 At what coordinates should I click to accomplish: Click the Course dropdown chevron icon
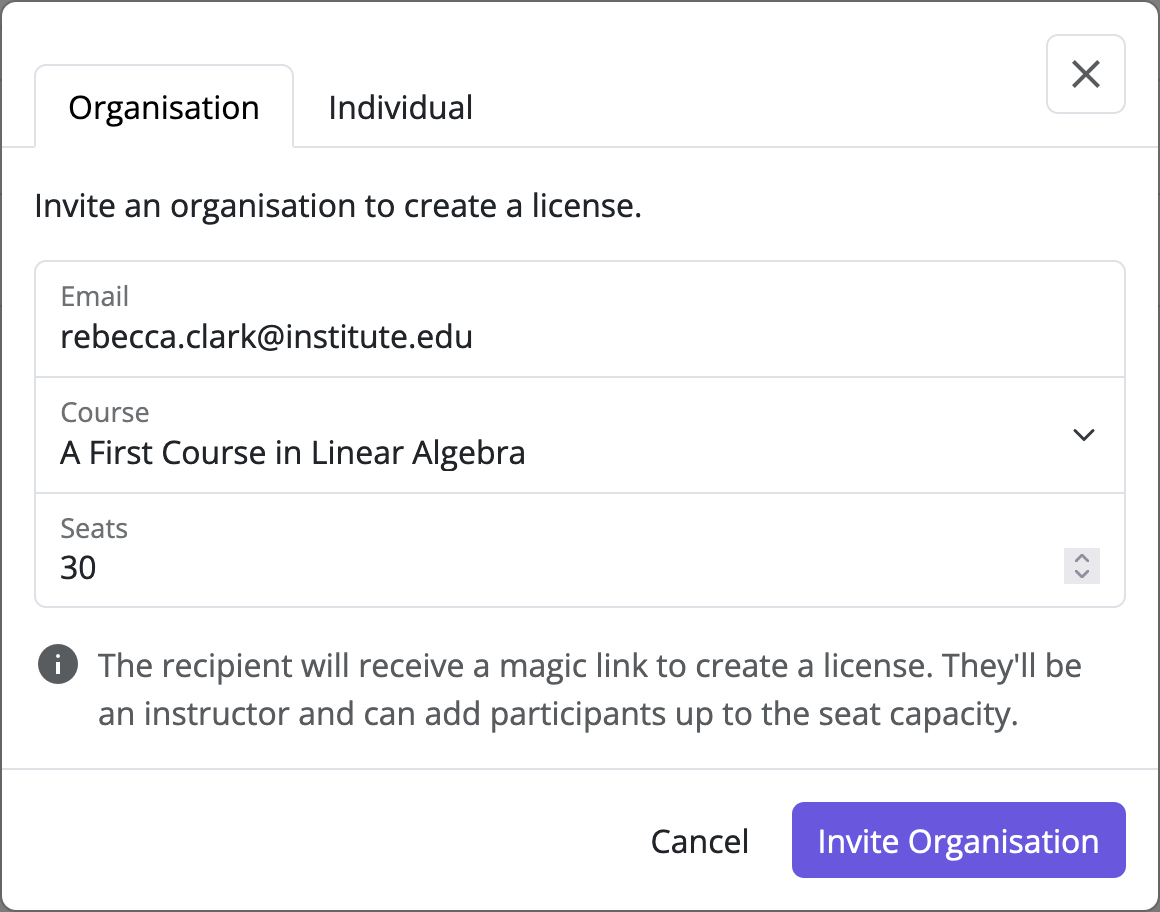(1083, 435)
